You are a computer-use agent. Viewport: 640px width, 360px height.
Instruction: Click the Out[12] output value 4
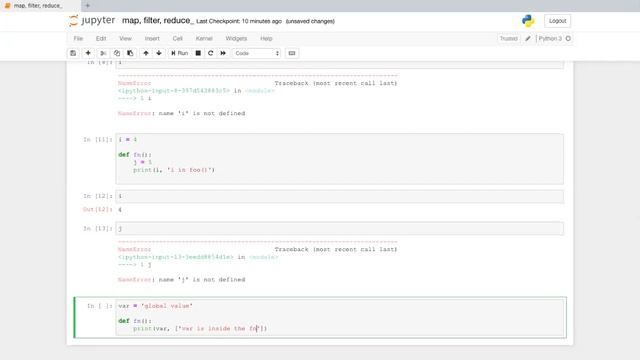tap(120, 209)
